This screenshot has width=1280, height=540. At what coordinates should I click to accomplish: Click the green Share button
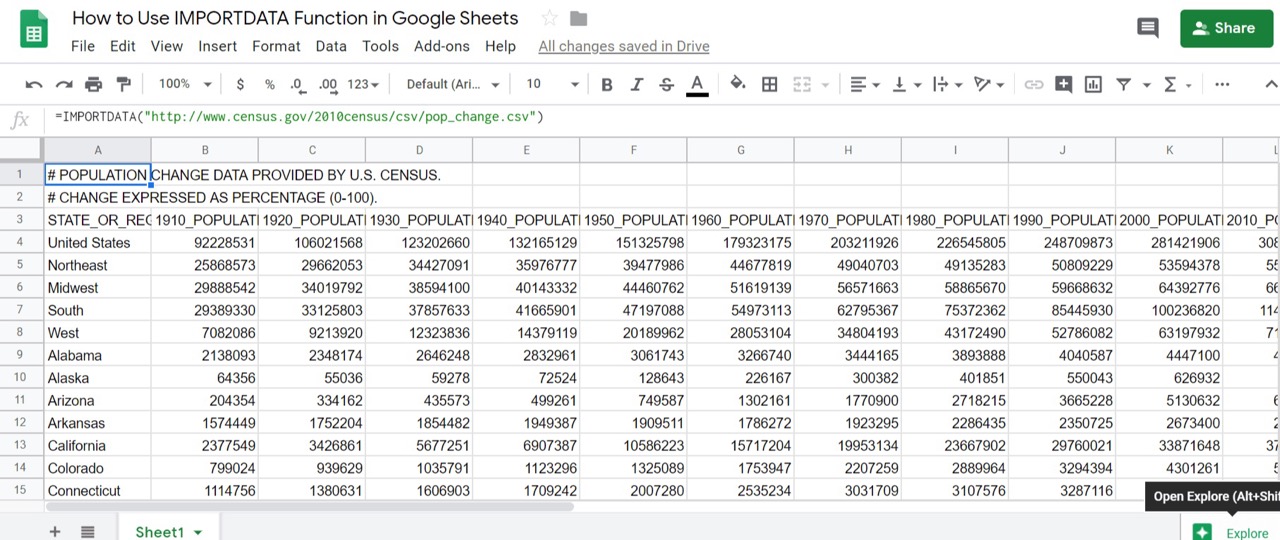(1227, 28)
